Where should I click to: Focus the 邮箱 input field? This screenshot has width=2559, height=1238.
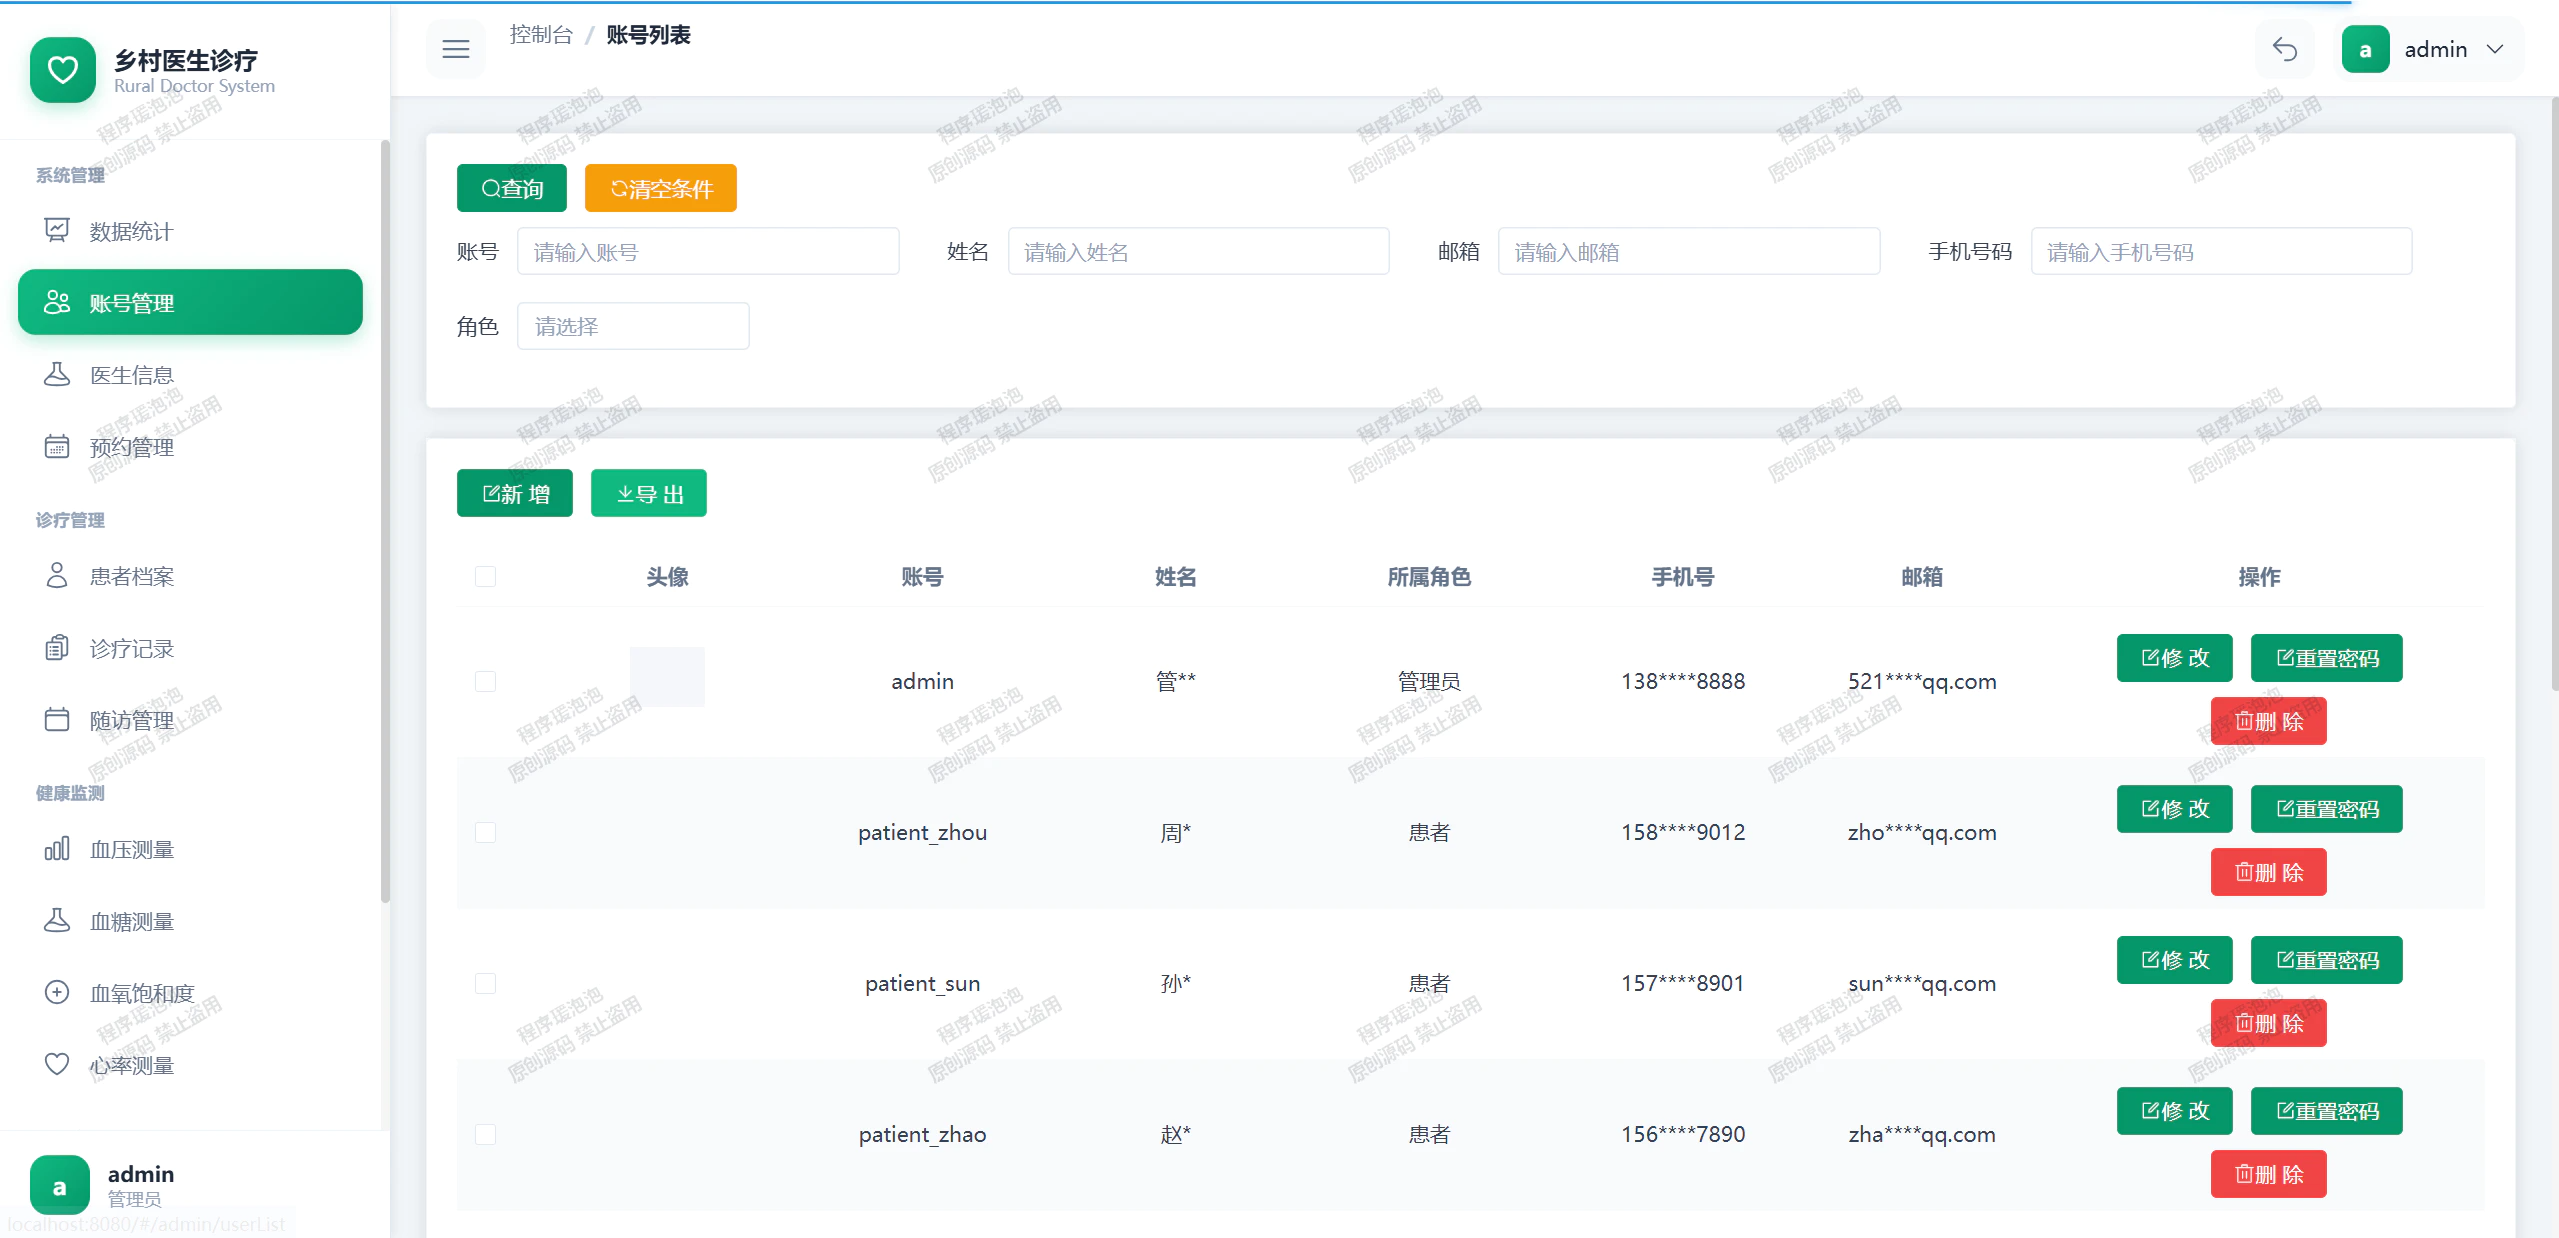coord(1689,251)
